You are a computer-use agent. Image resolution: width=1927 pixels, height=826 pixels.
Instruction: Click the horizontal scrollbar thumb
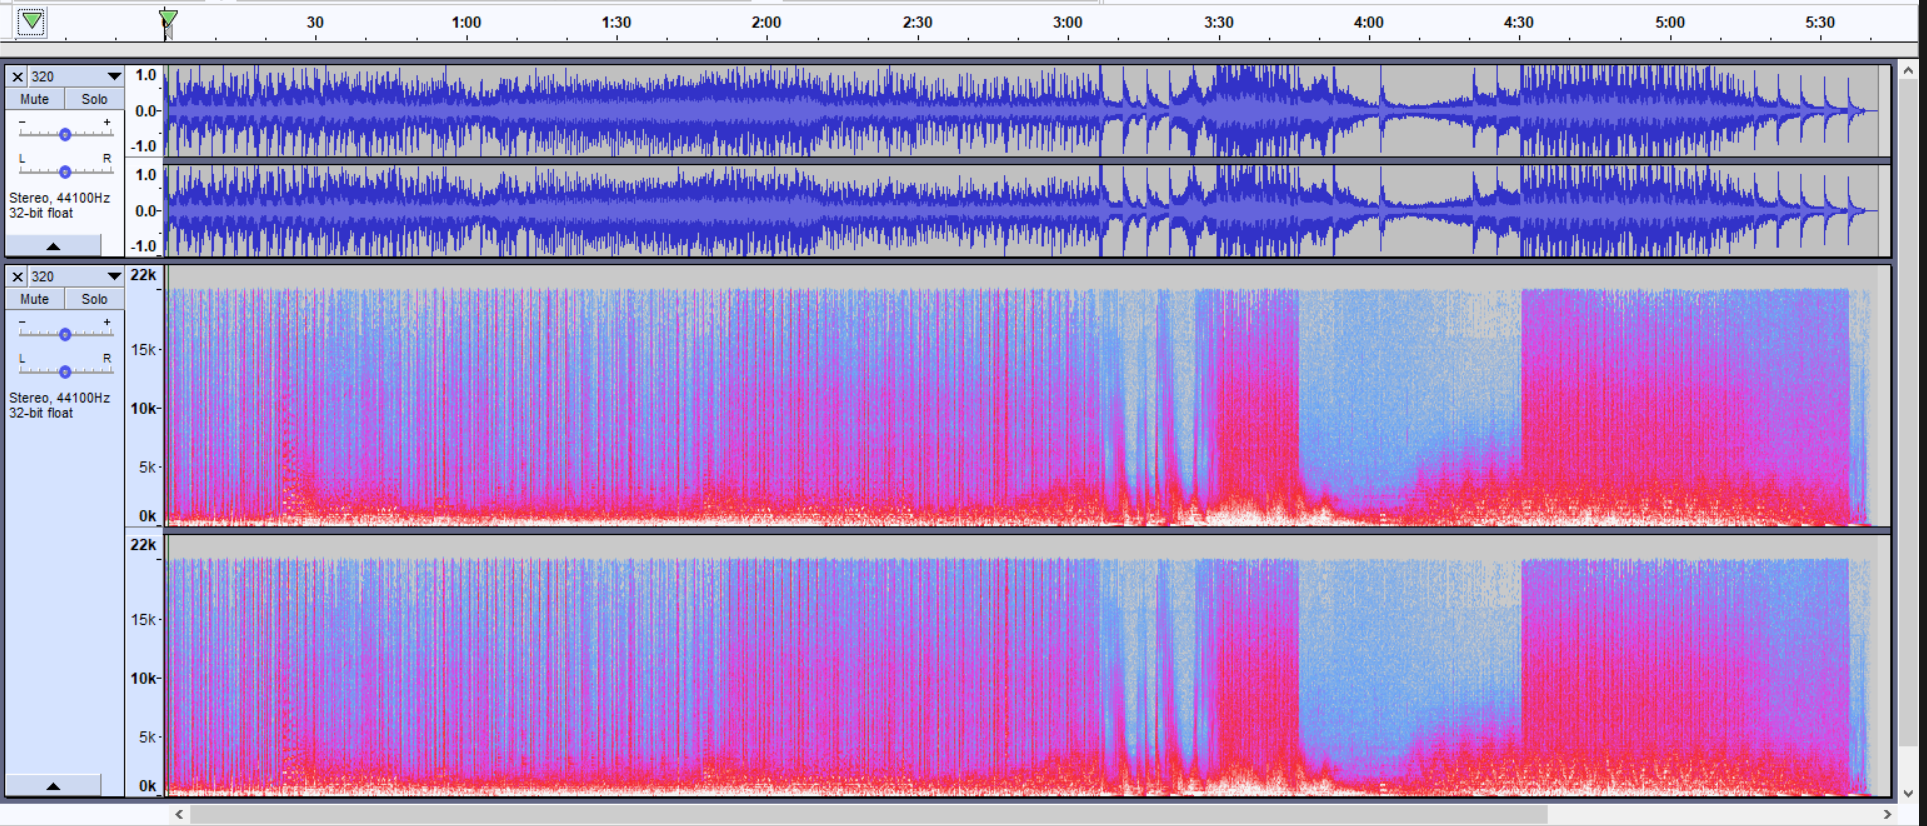[x=868, y=814]
